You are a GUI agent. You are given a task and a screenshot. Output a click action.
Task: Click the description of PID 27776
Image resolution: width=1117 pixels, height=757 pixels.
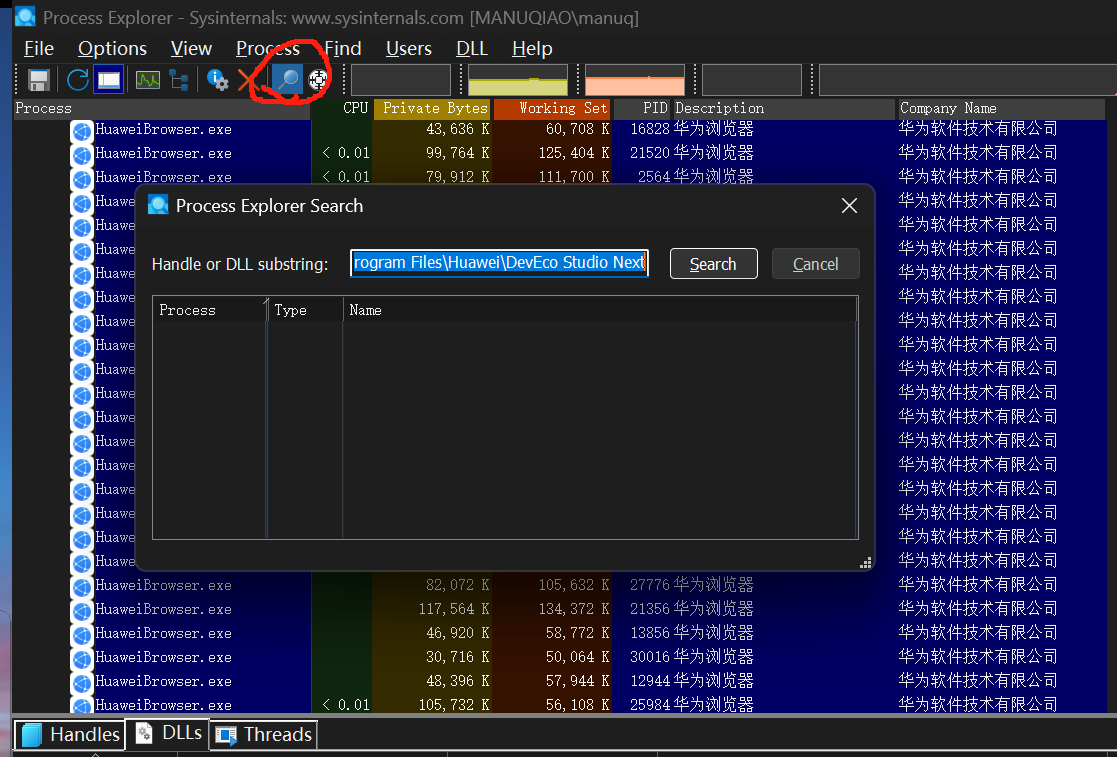pos(713,585)
